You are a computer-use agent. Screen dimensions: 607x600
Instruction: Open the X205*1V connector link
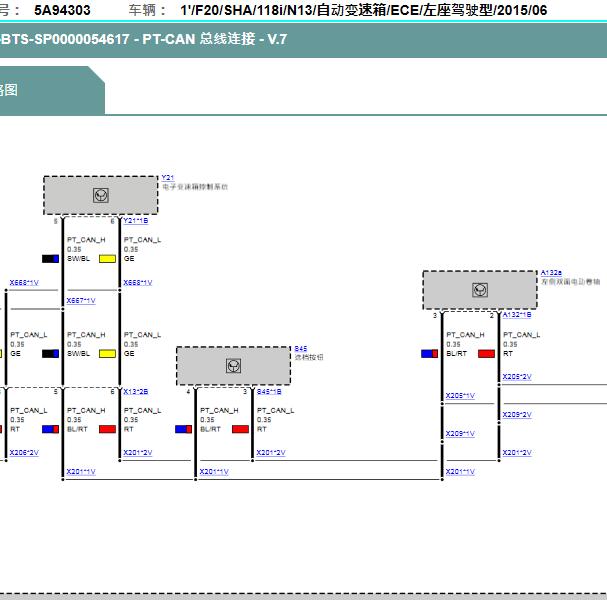460,396
